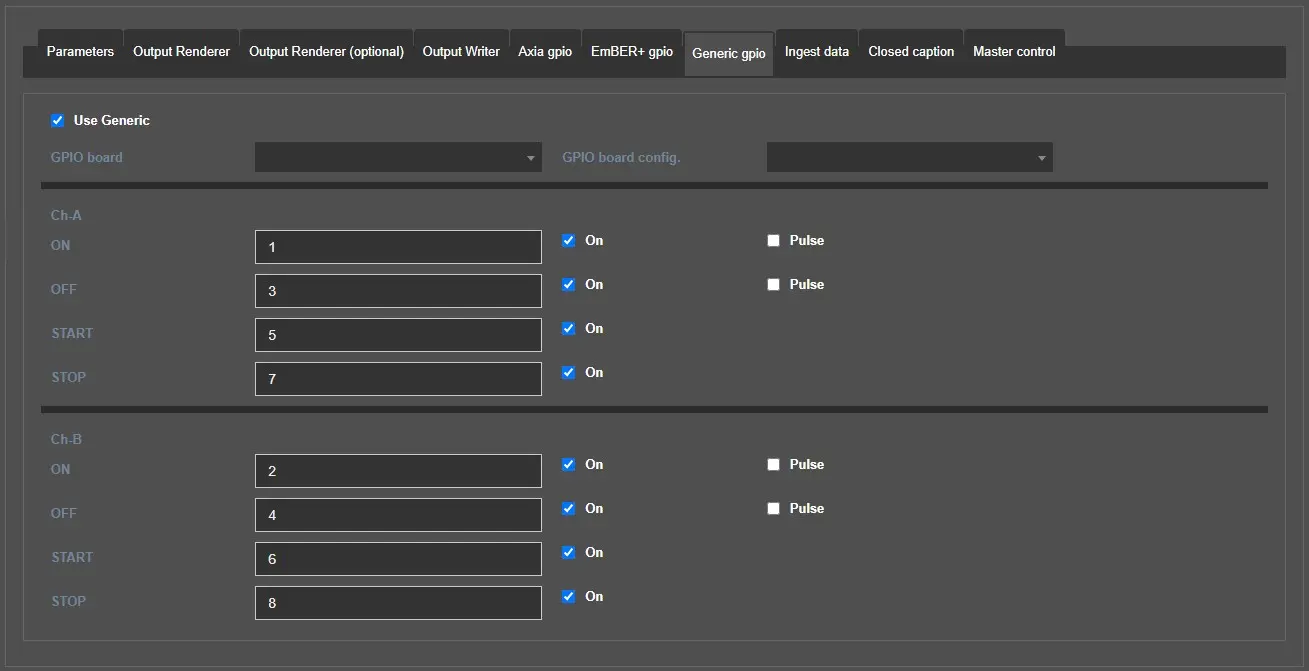Enable Pulse for Ch-A ON
1309x671 pixels.
click(x=773, y=241)
